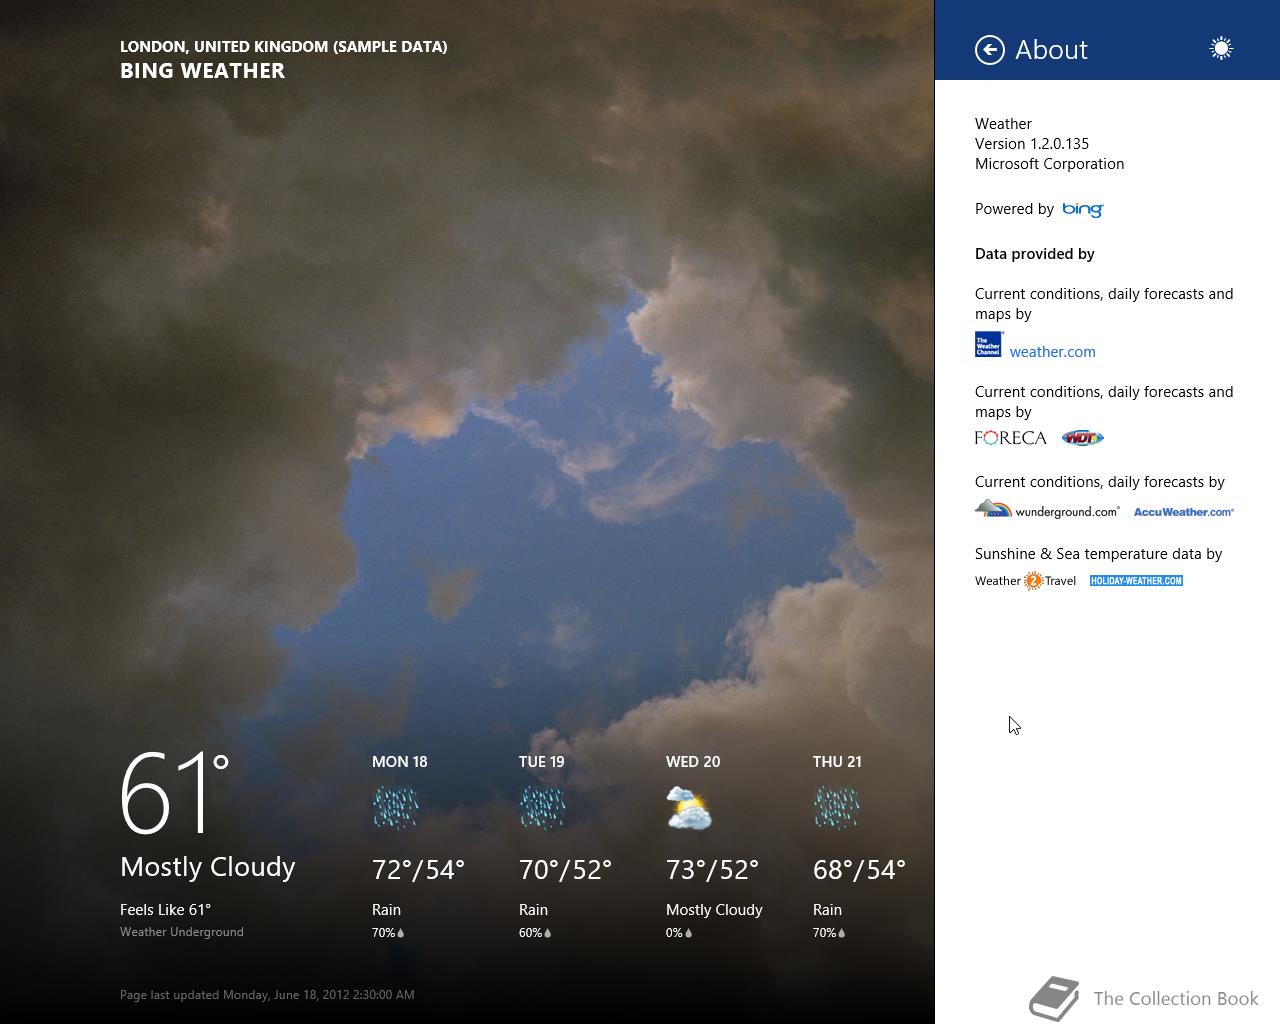The height and width of the screenshot is (1024, 1280).
Task: Open the AccuWeather.com logo link
Action: point(1184,512)
